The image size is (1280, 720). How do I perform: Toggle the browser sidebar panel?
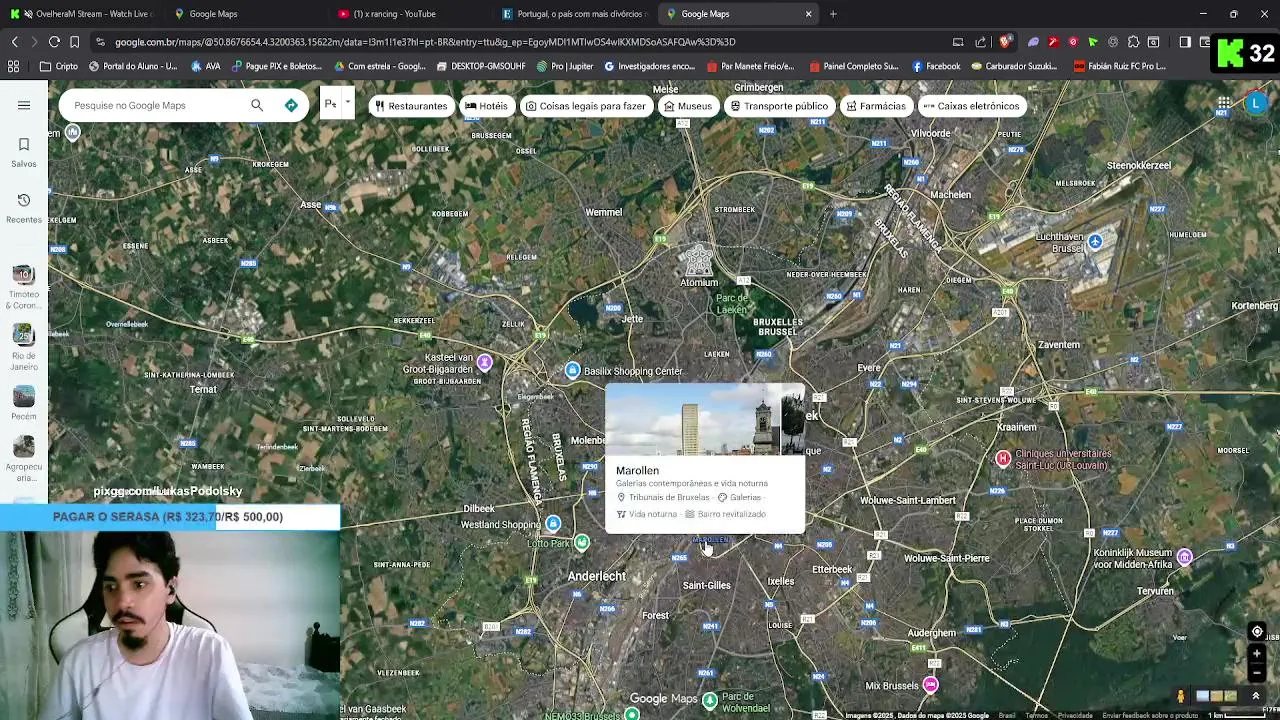tap(1185, 42)
